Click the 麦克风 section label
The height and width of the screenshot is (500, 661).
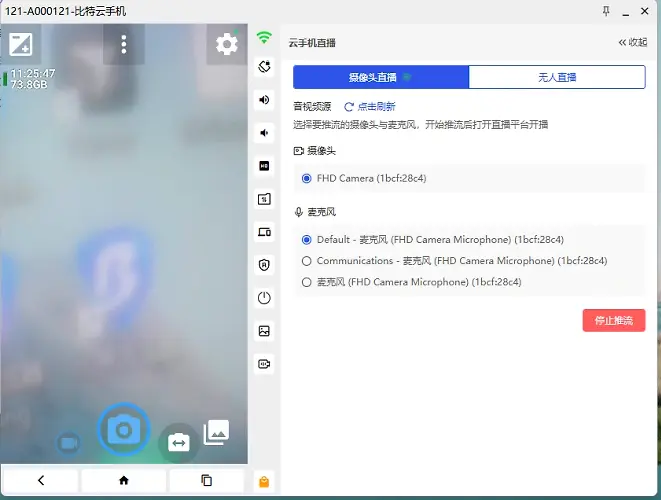321,212
